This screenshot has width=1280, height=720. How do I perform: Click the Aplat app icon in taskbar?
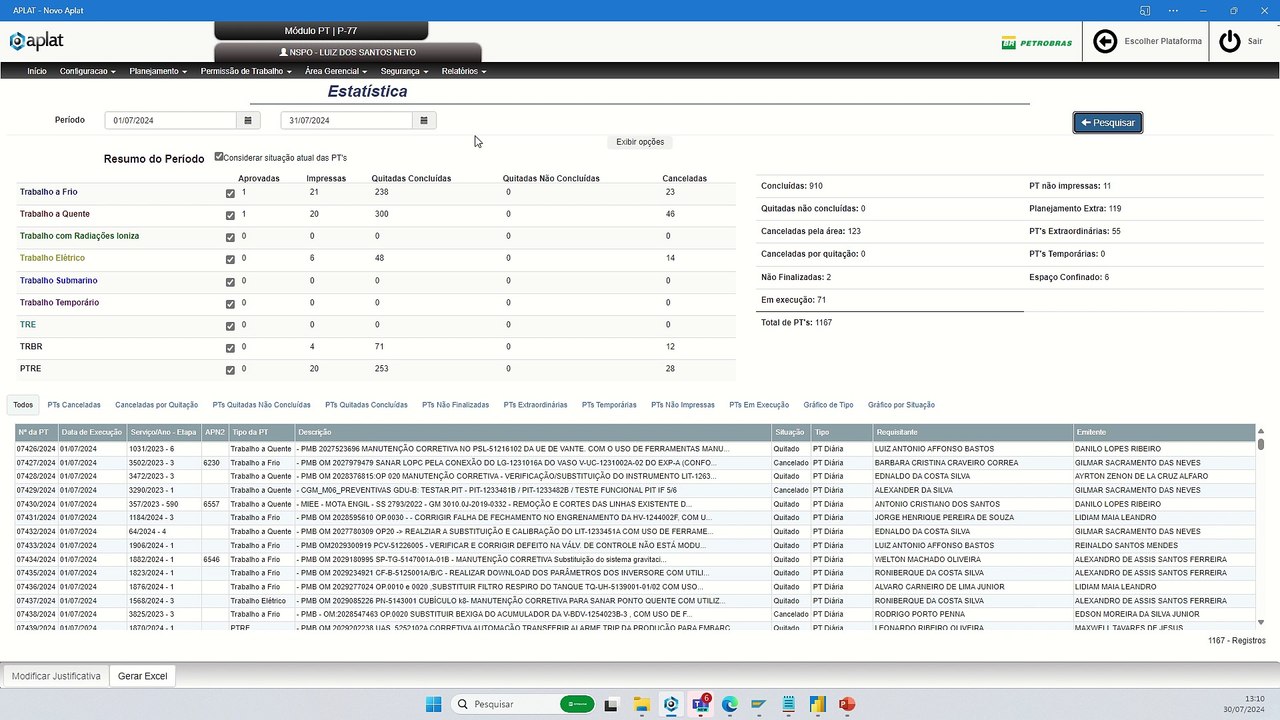[x=671, y=704]
